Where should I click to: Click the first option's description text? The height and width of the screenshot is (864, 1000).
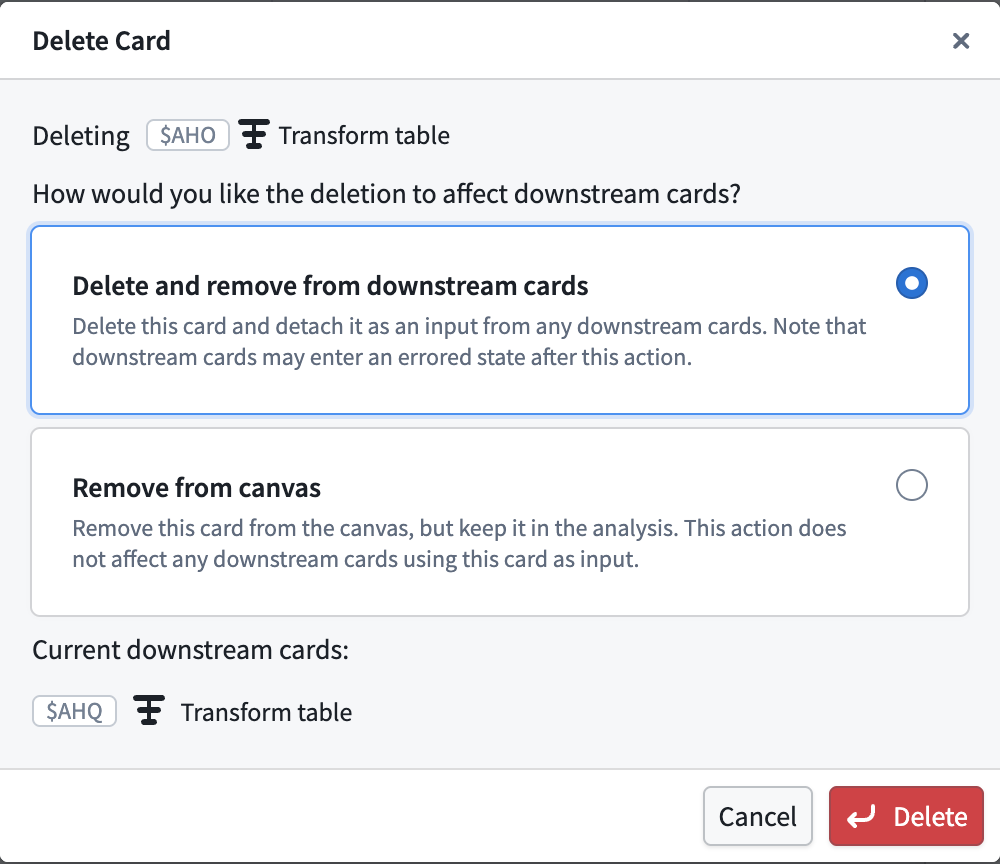[x=468, y=341]
